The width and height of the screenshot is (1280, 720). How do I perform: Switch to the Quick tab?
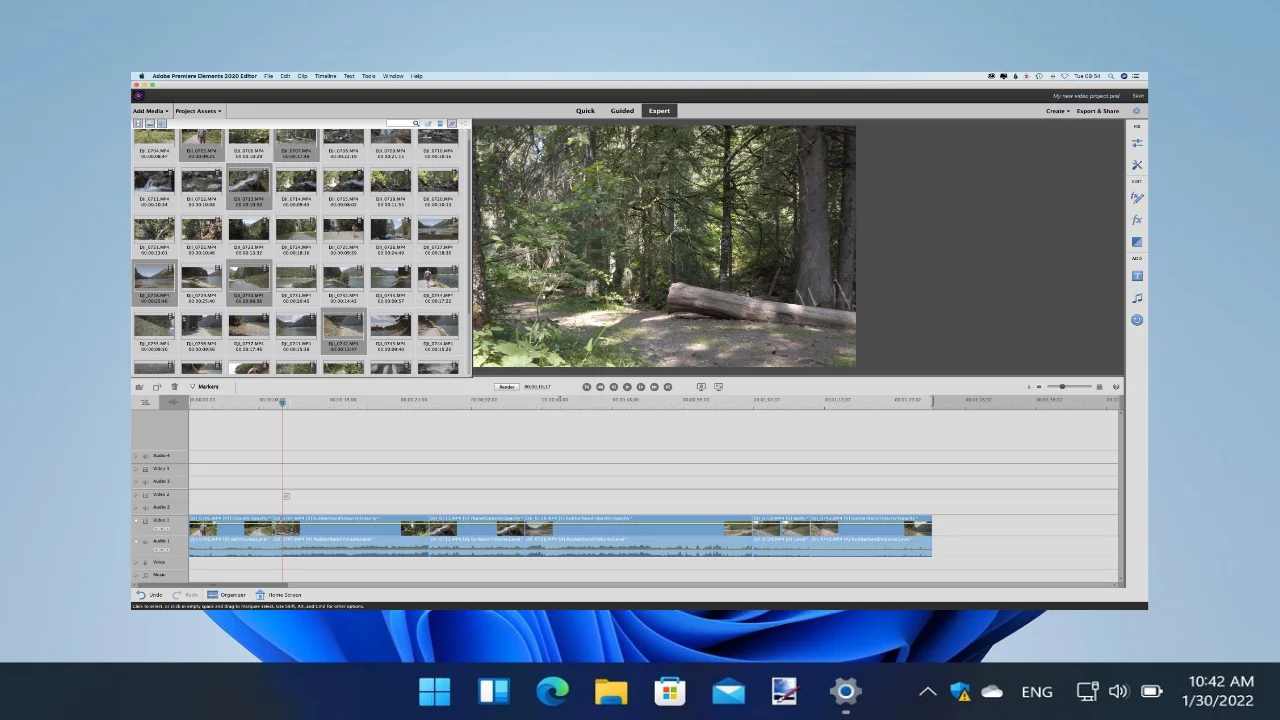(585, 111)
